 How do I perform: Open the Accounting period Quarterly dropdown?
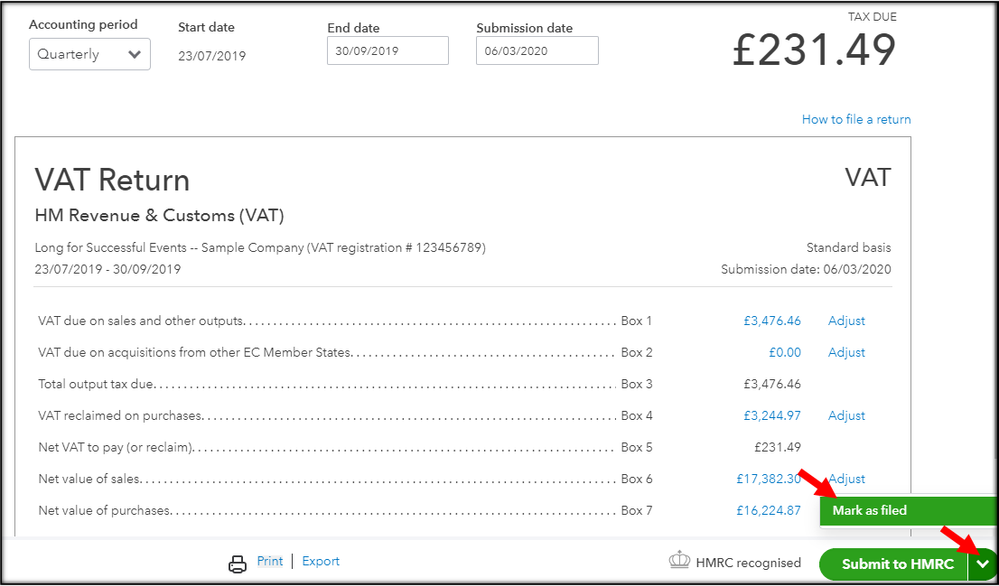coord(90,54)
